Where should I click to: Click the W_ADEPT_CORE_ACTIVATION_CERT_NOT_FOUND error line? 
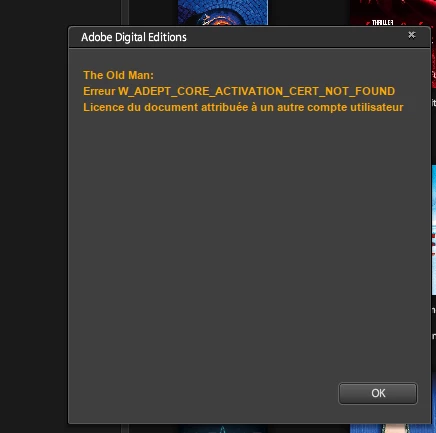coord(239,91)
